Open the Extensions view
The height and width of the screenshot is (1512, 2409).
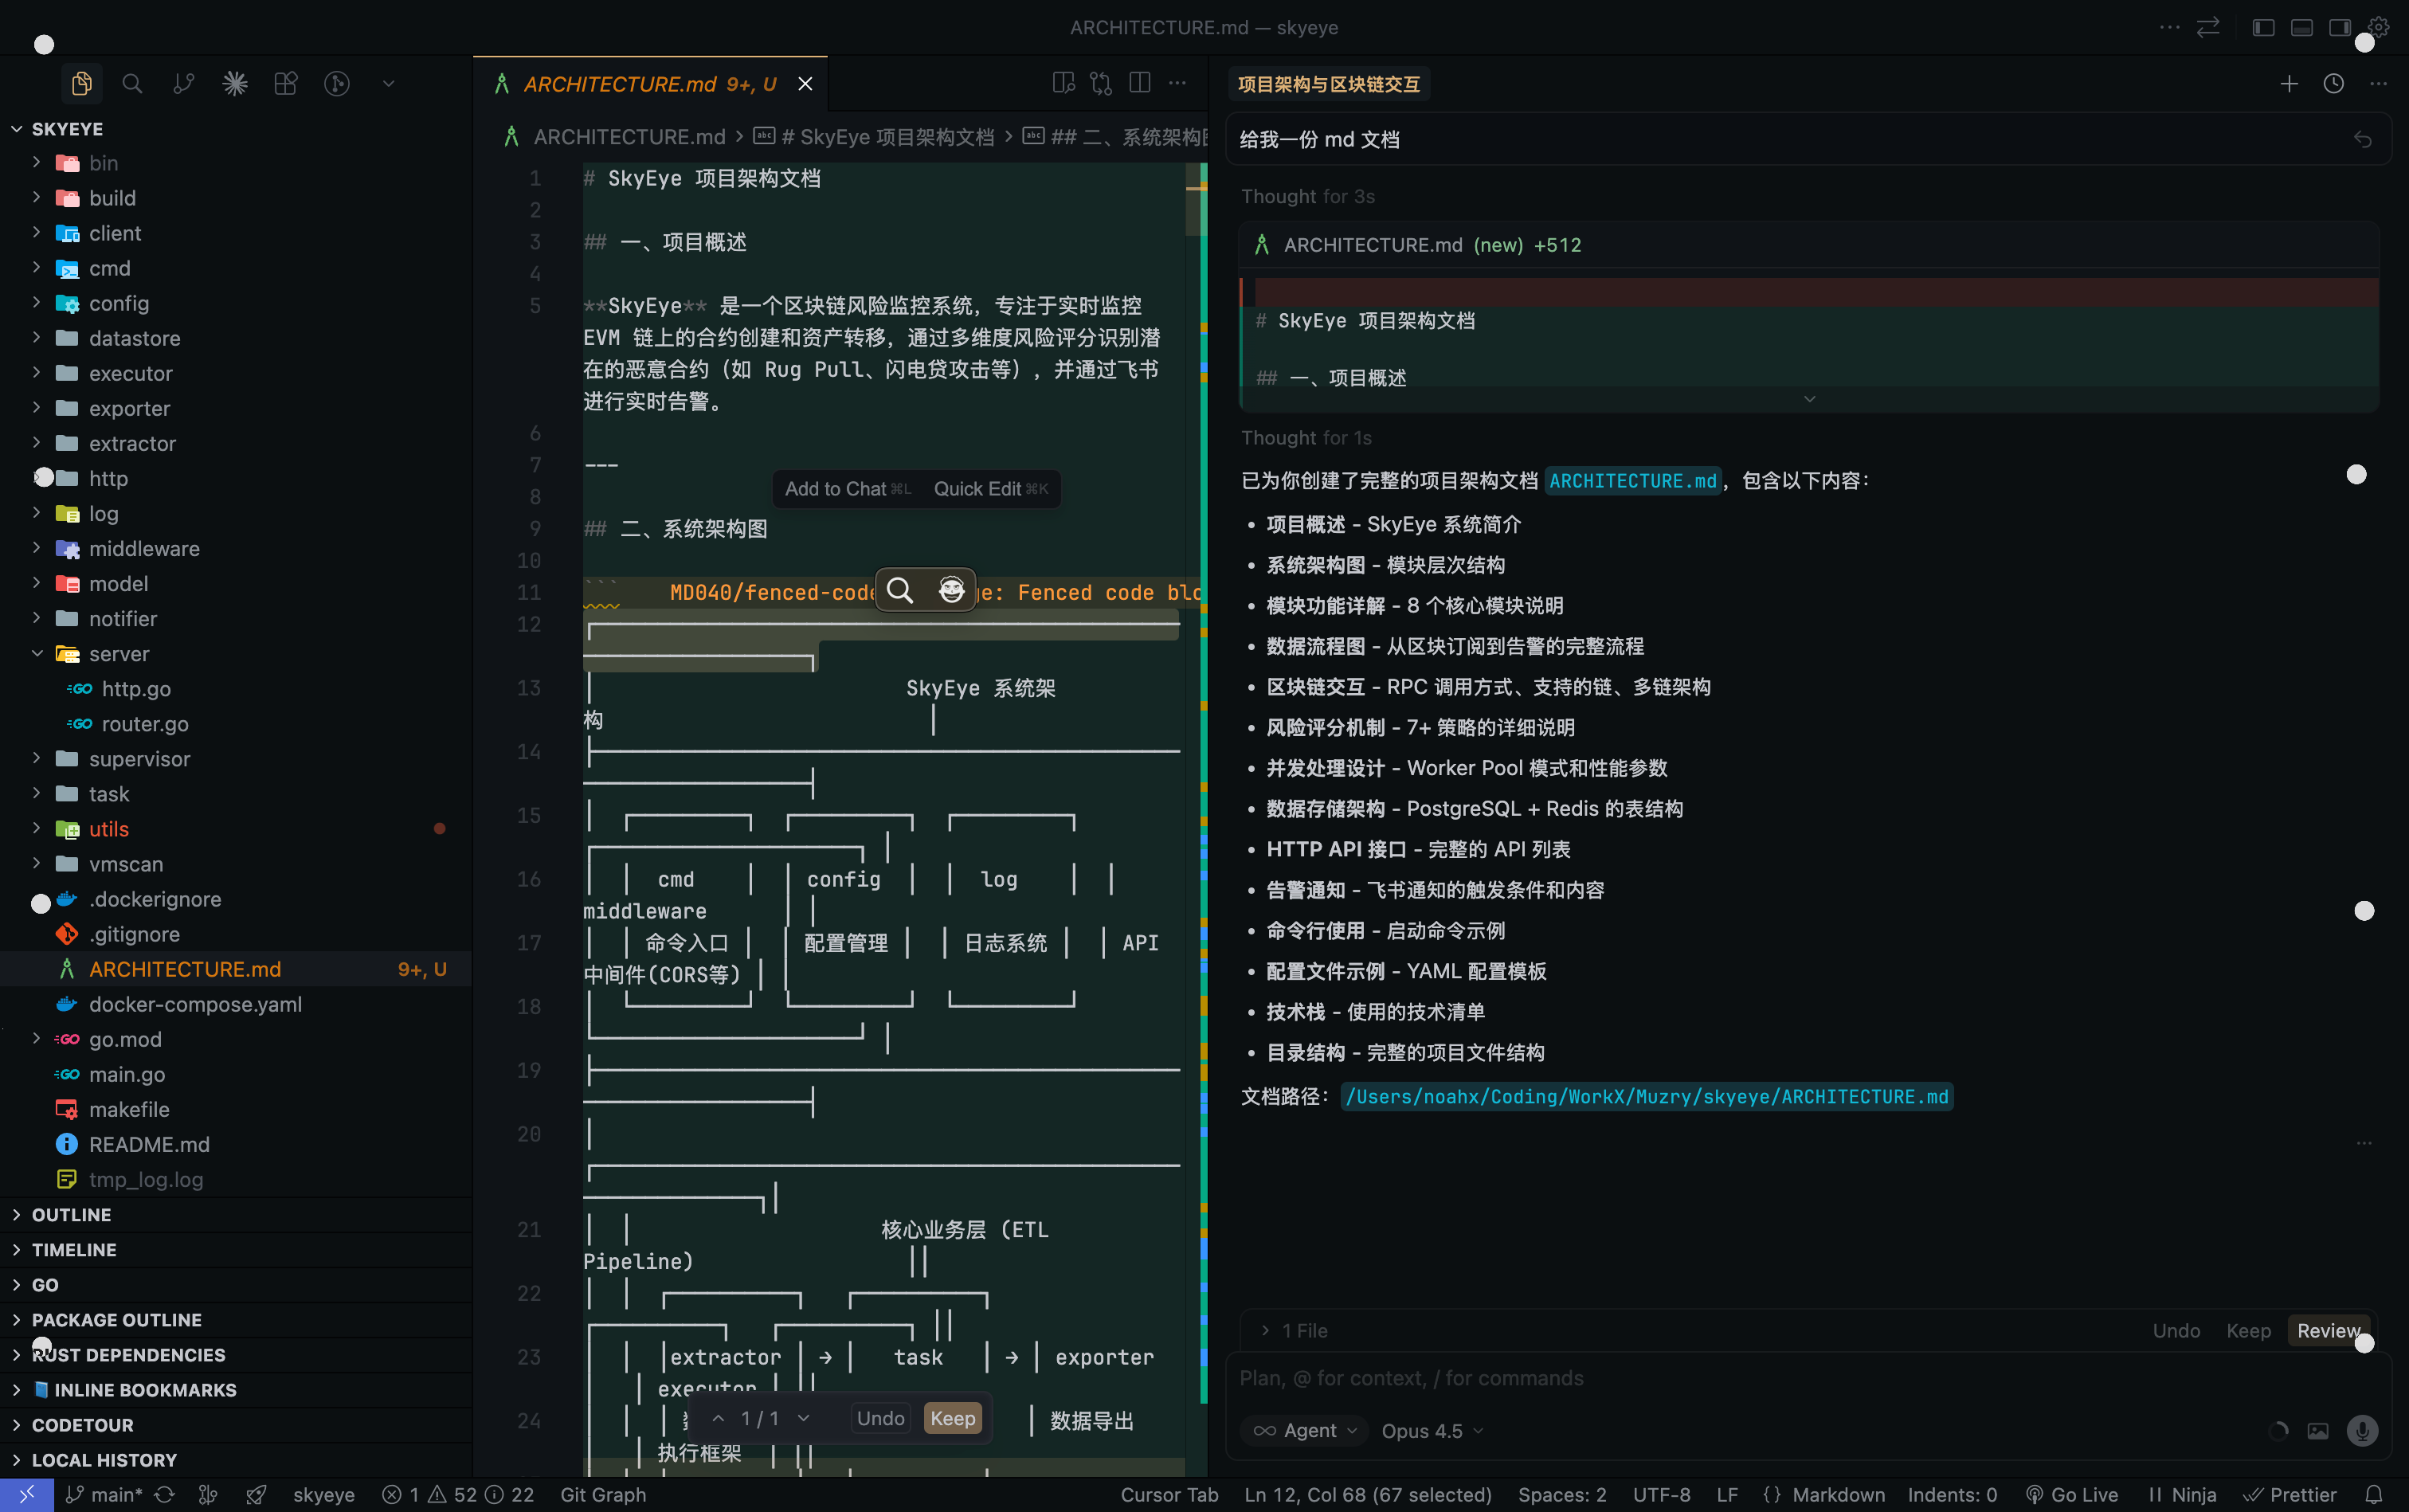tap(286, 83)
